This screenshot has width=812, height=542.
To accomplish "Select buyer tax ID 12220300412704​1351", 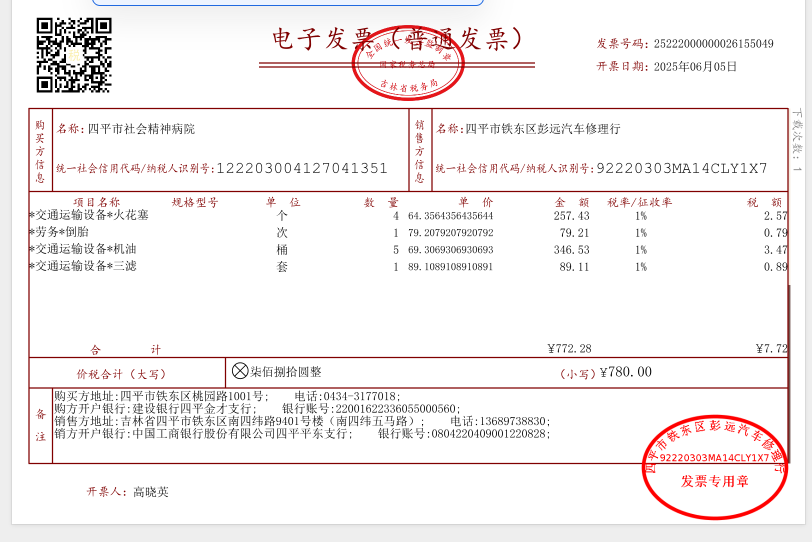I will pos(302,168).
